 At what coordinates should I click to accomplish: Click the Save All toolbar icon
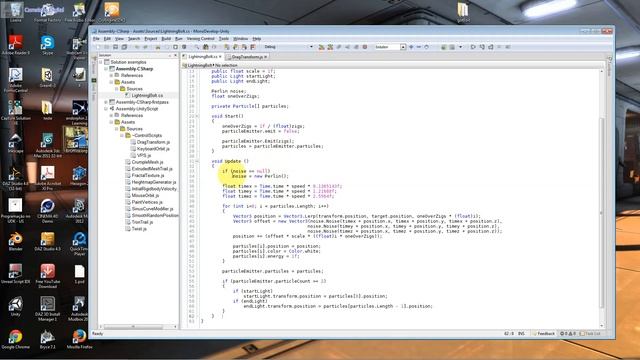(x=124, y=47)
